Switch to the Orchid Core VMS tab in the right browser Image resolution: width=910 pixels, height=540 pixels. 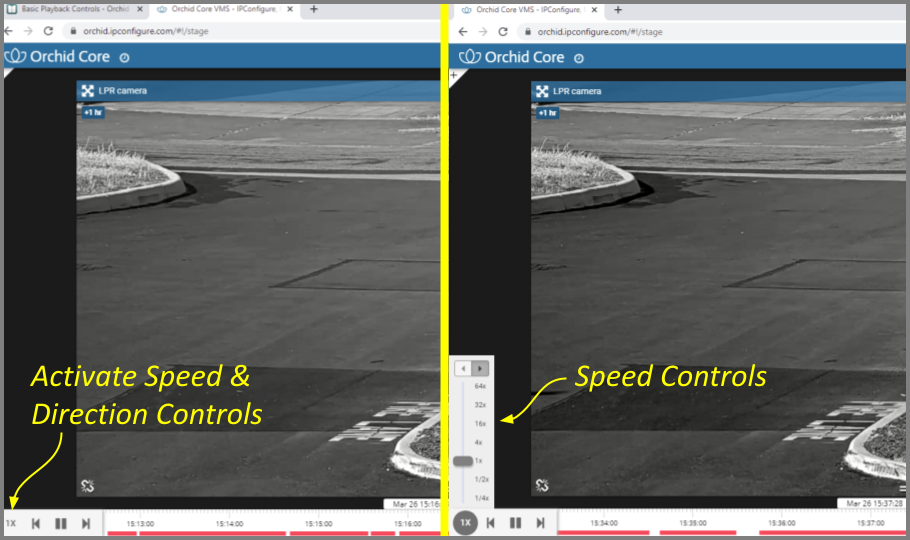click(x=528, y=10)
